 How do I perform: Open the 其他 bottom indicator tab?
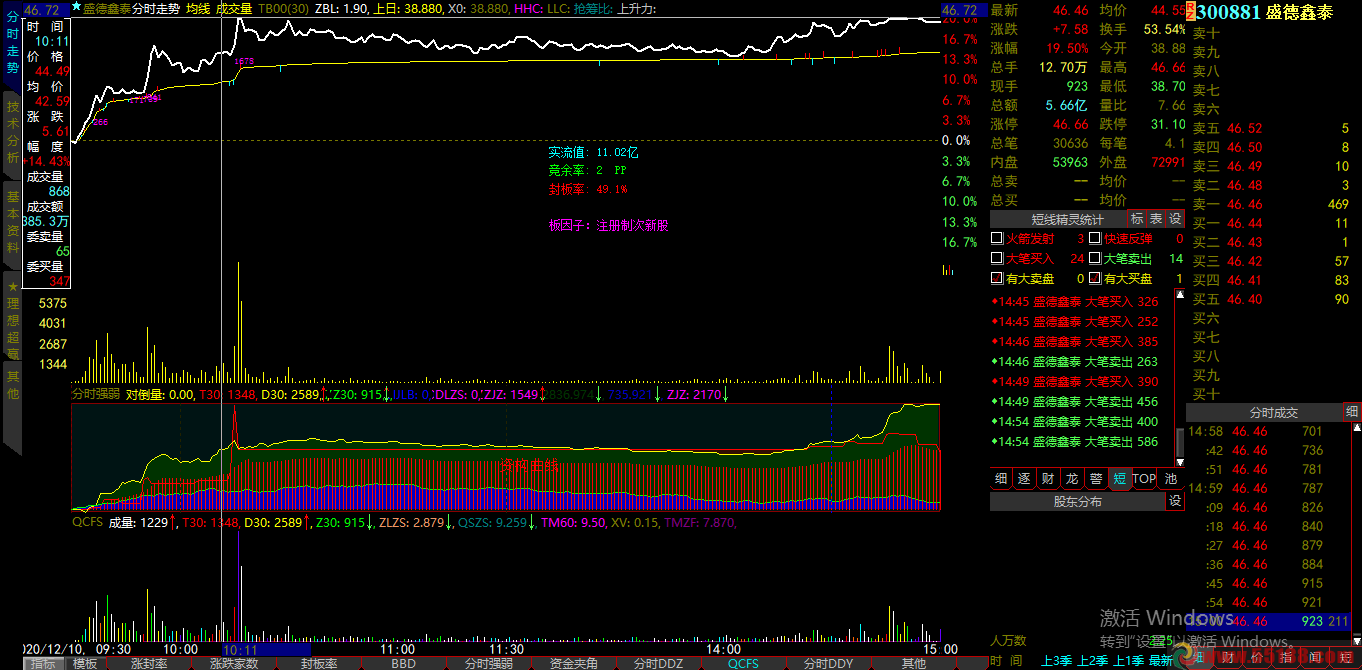click(x=914, y=663)
